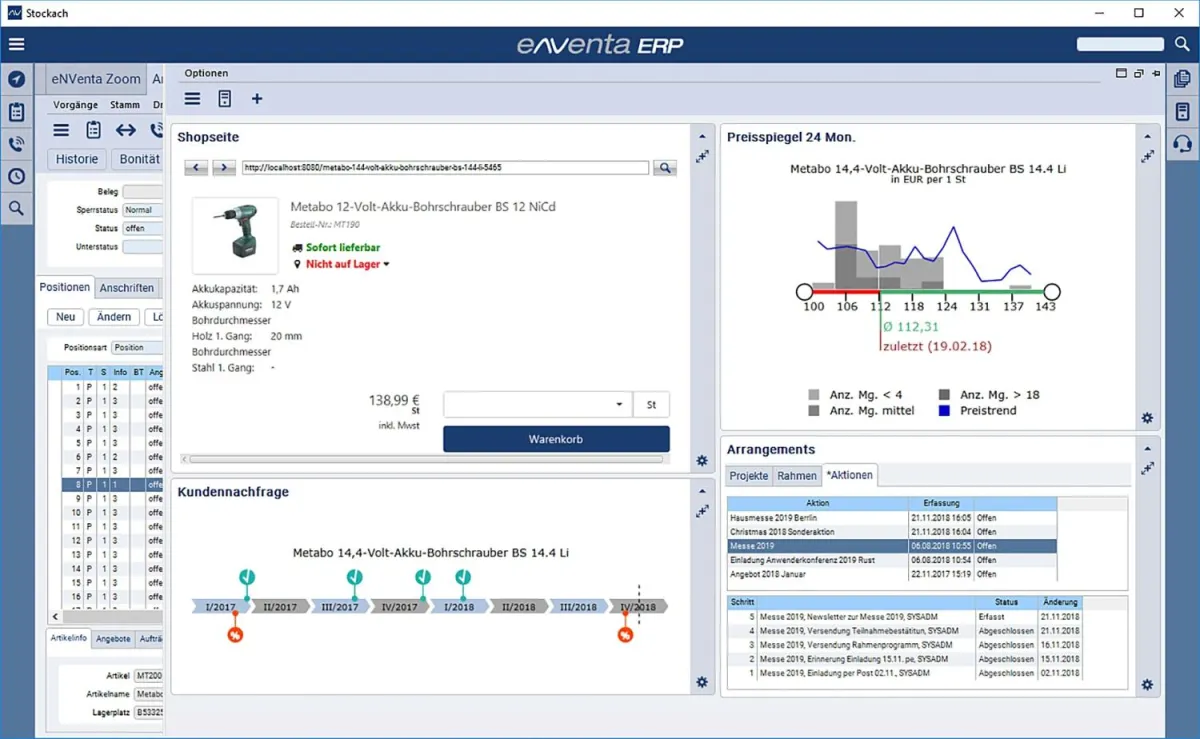Click the Shopseite URL address field
This screenshot has width=1200, height=739.
point(445,168)
